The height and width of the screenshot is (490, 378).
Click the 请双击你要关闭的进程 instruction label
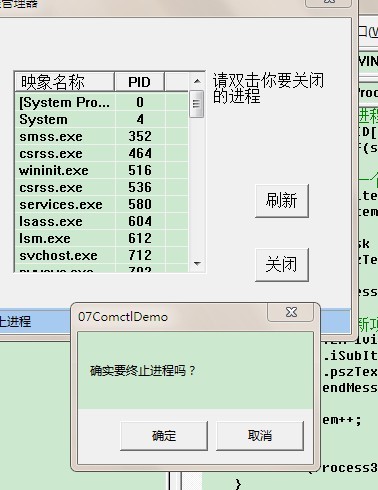[268, 88]
